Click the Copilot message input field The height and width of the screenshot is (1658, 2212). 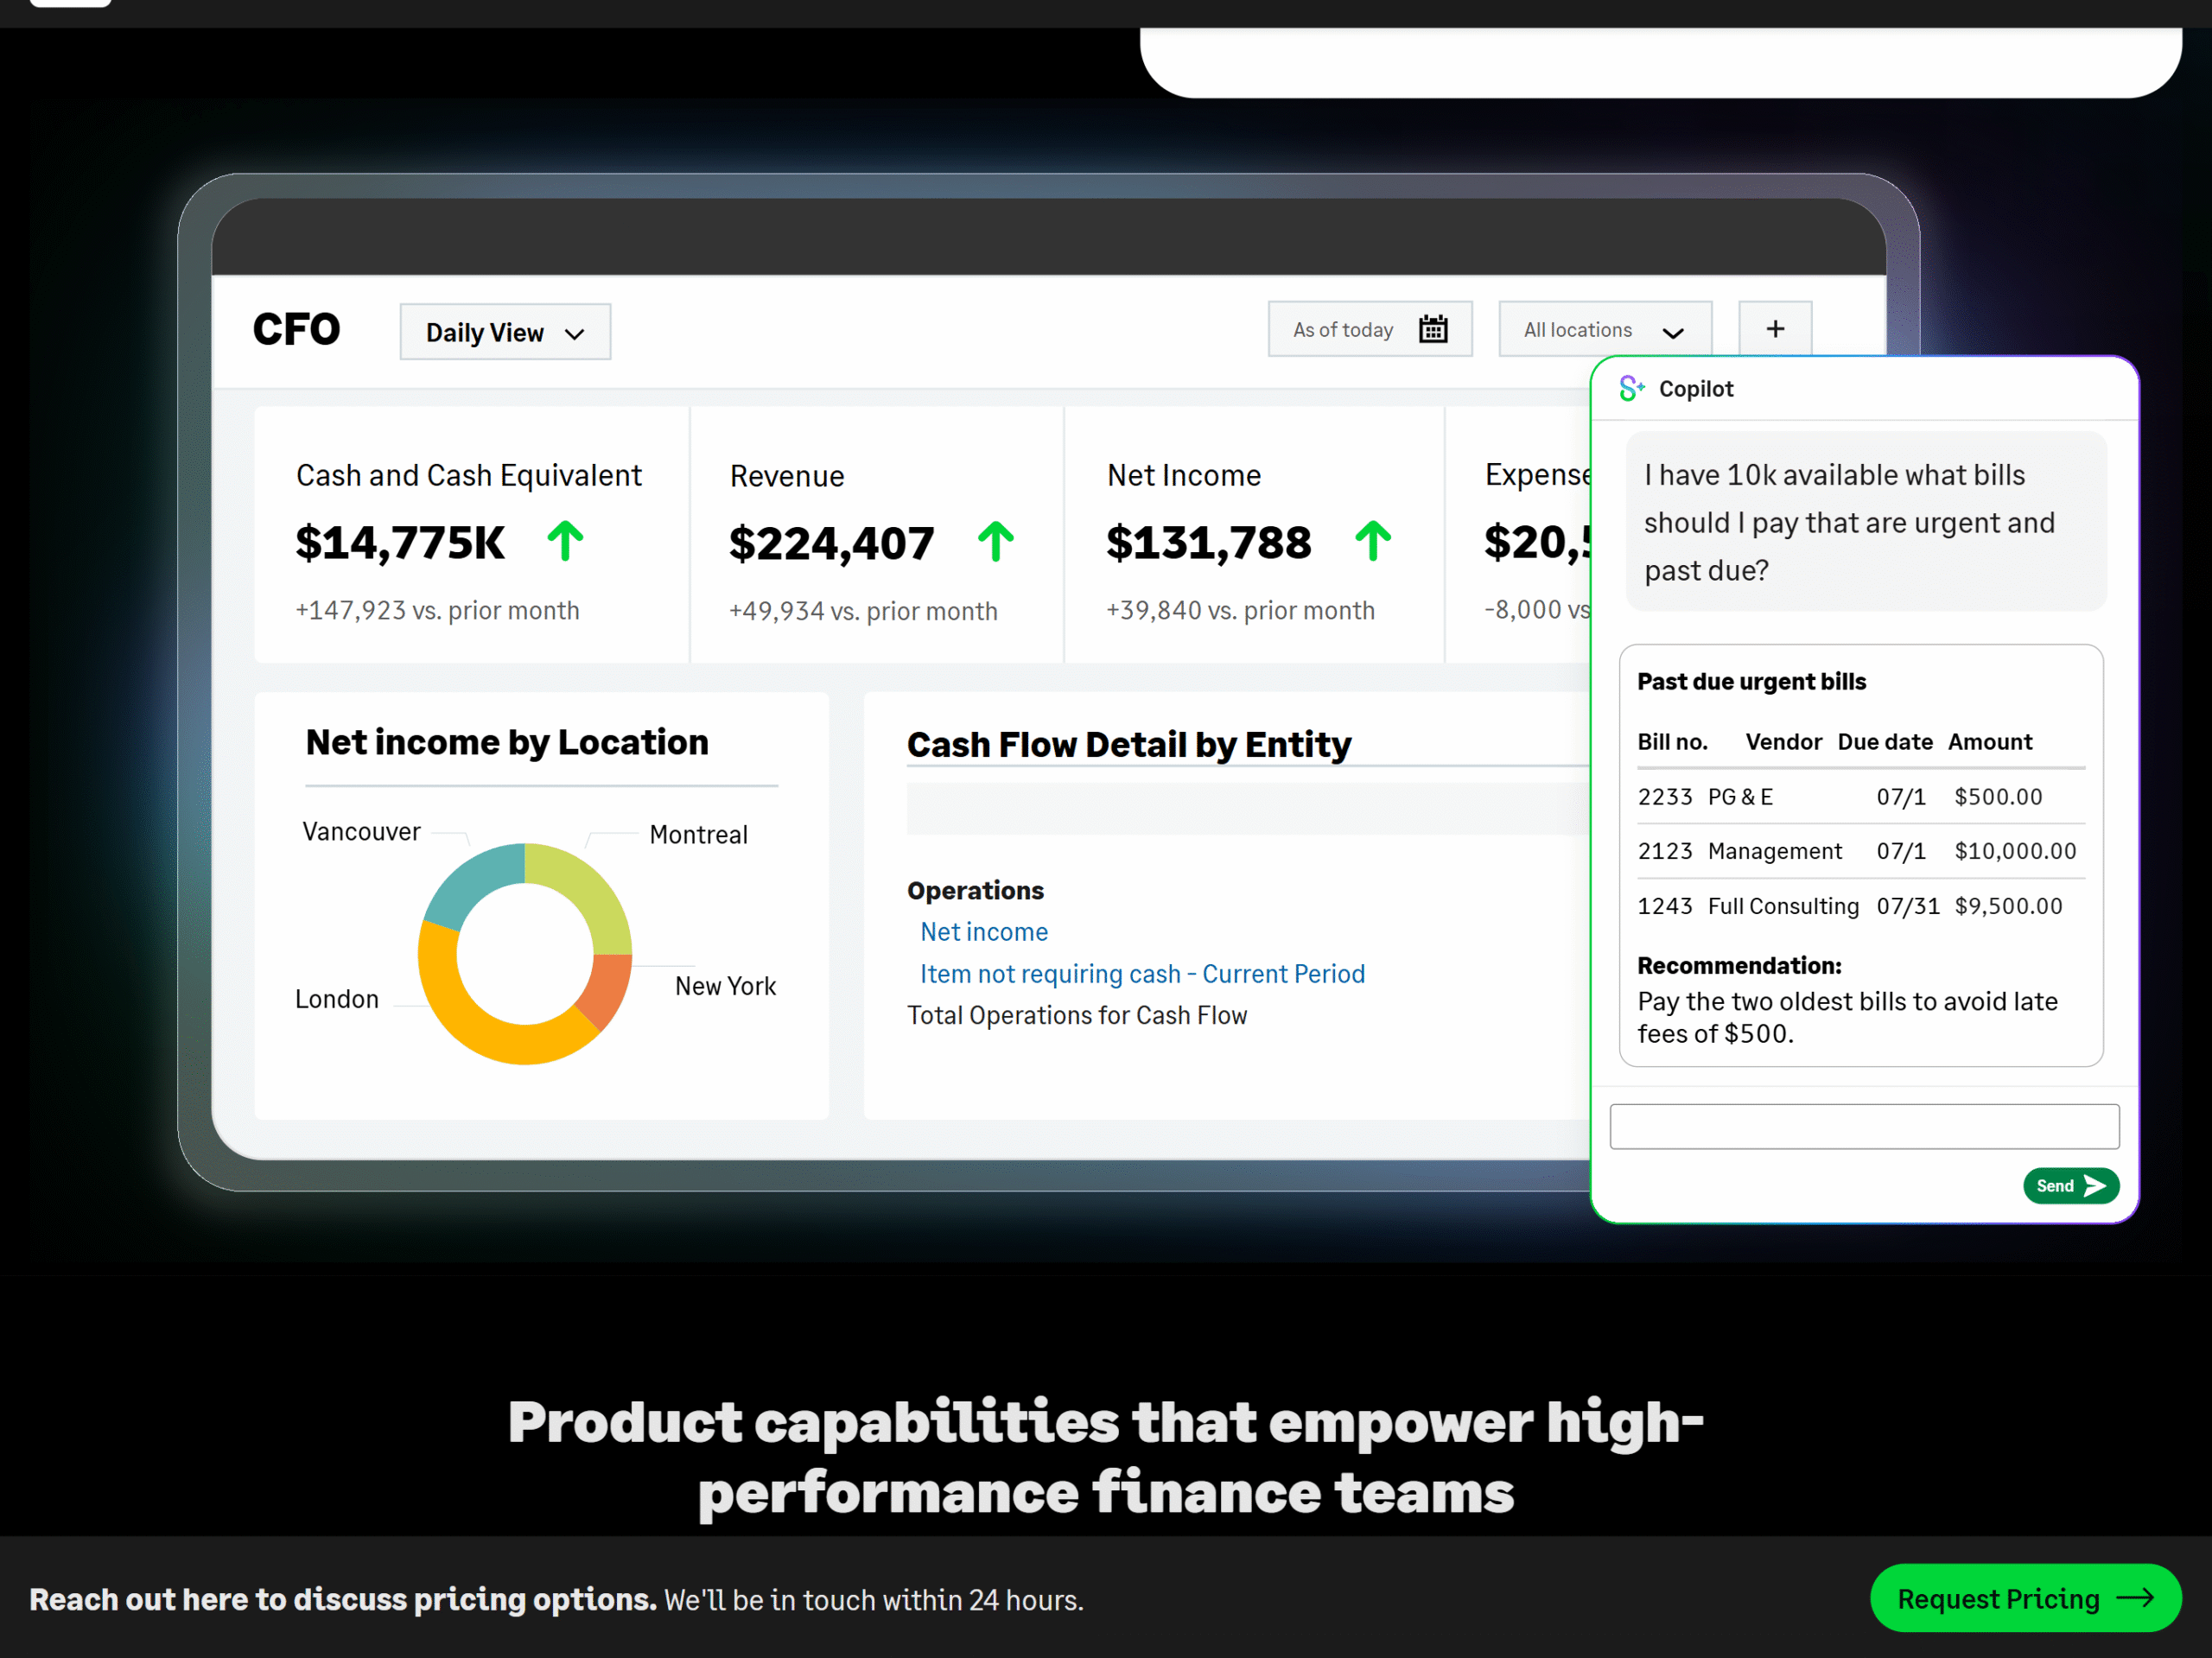[1863, 1127]
